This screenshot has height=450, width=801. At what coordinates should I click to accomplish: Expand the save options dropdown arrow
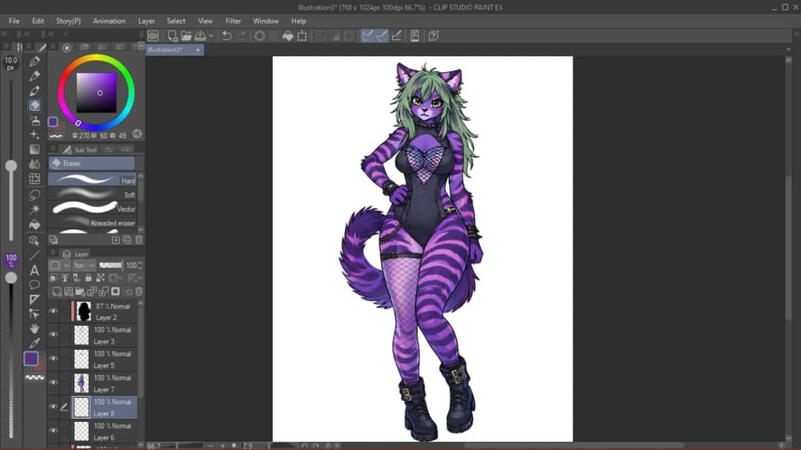[210, 36]
